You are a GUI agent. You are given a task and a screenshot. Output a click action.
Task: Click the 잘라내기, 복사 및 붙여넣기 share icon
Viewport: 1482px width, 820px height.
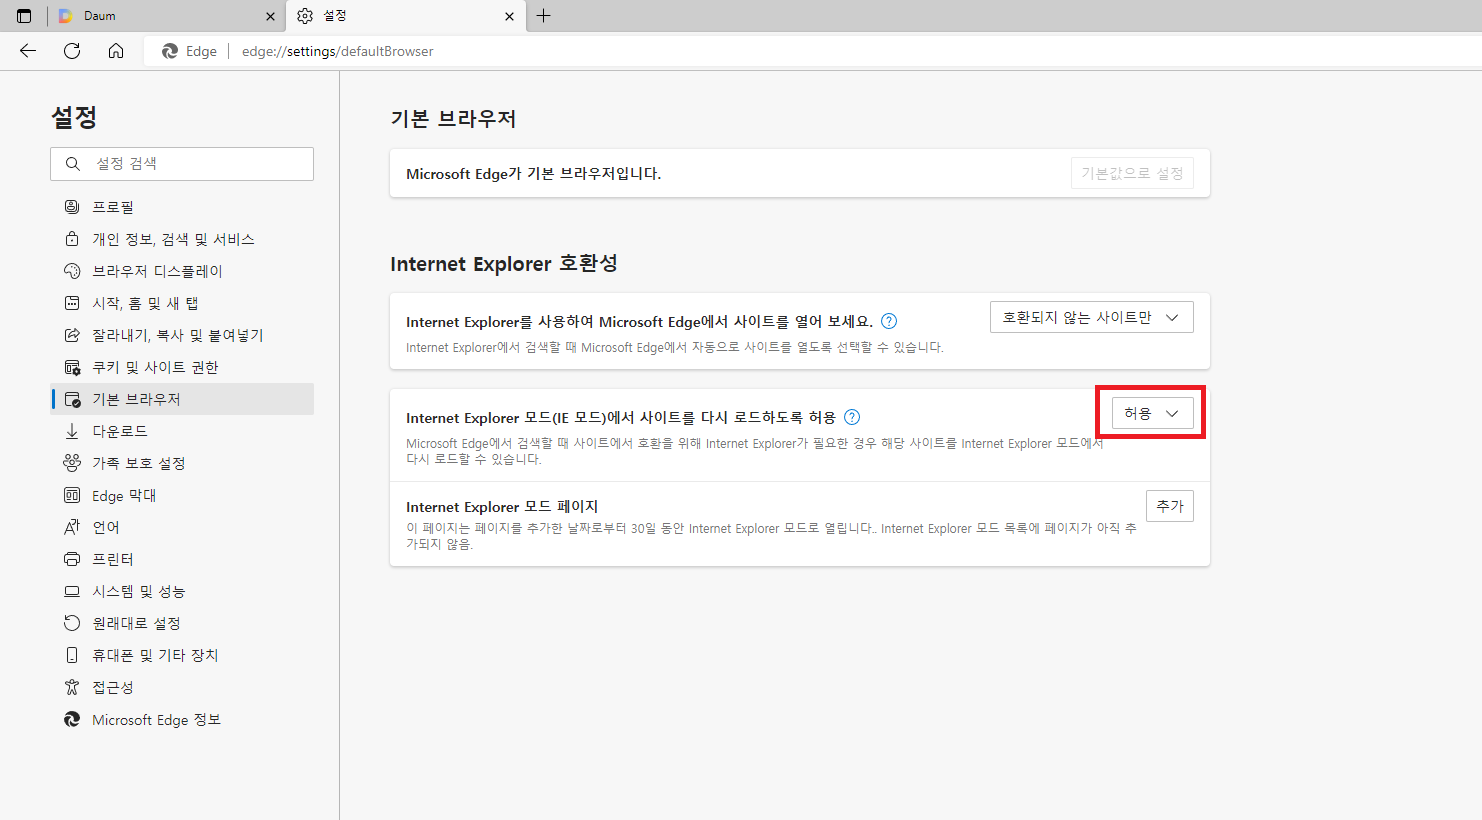[72, 335]
